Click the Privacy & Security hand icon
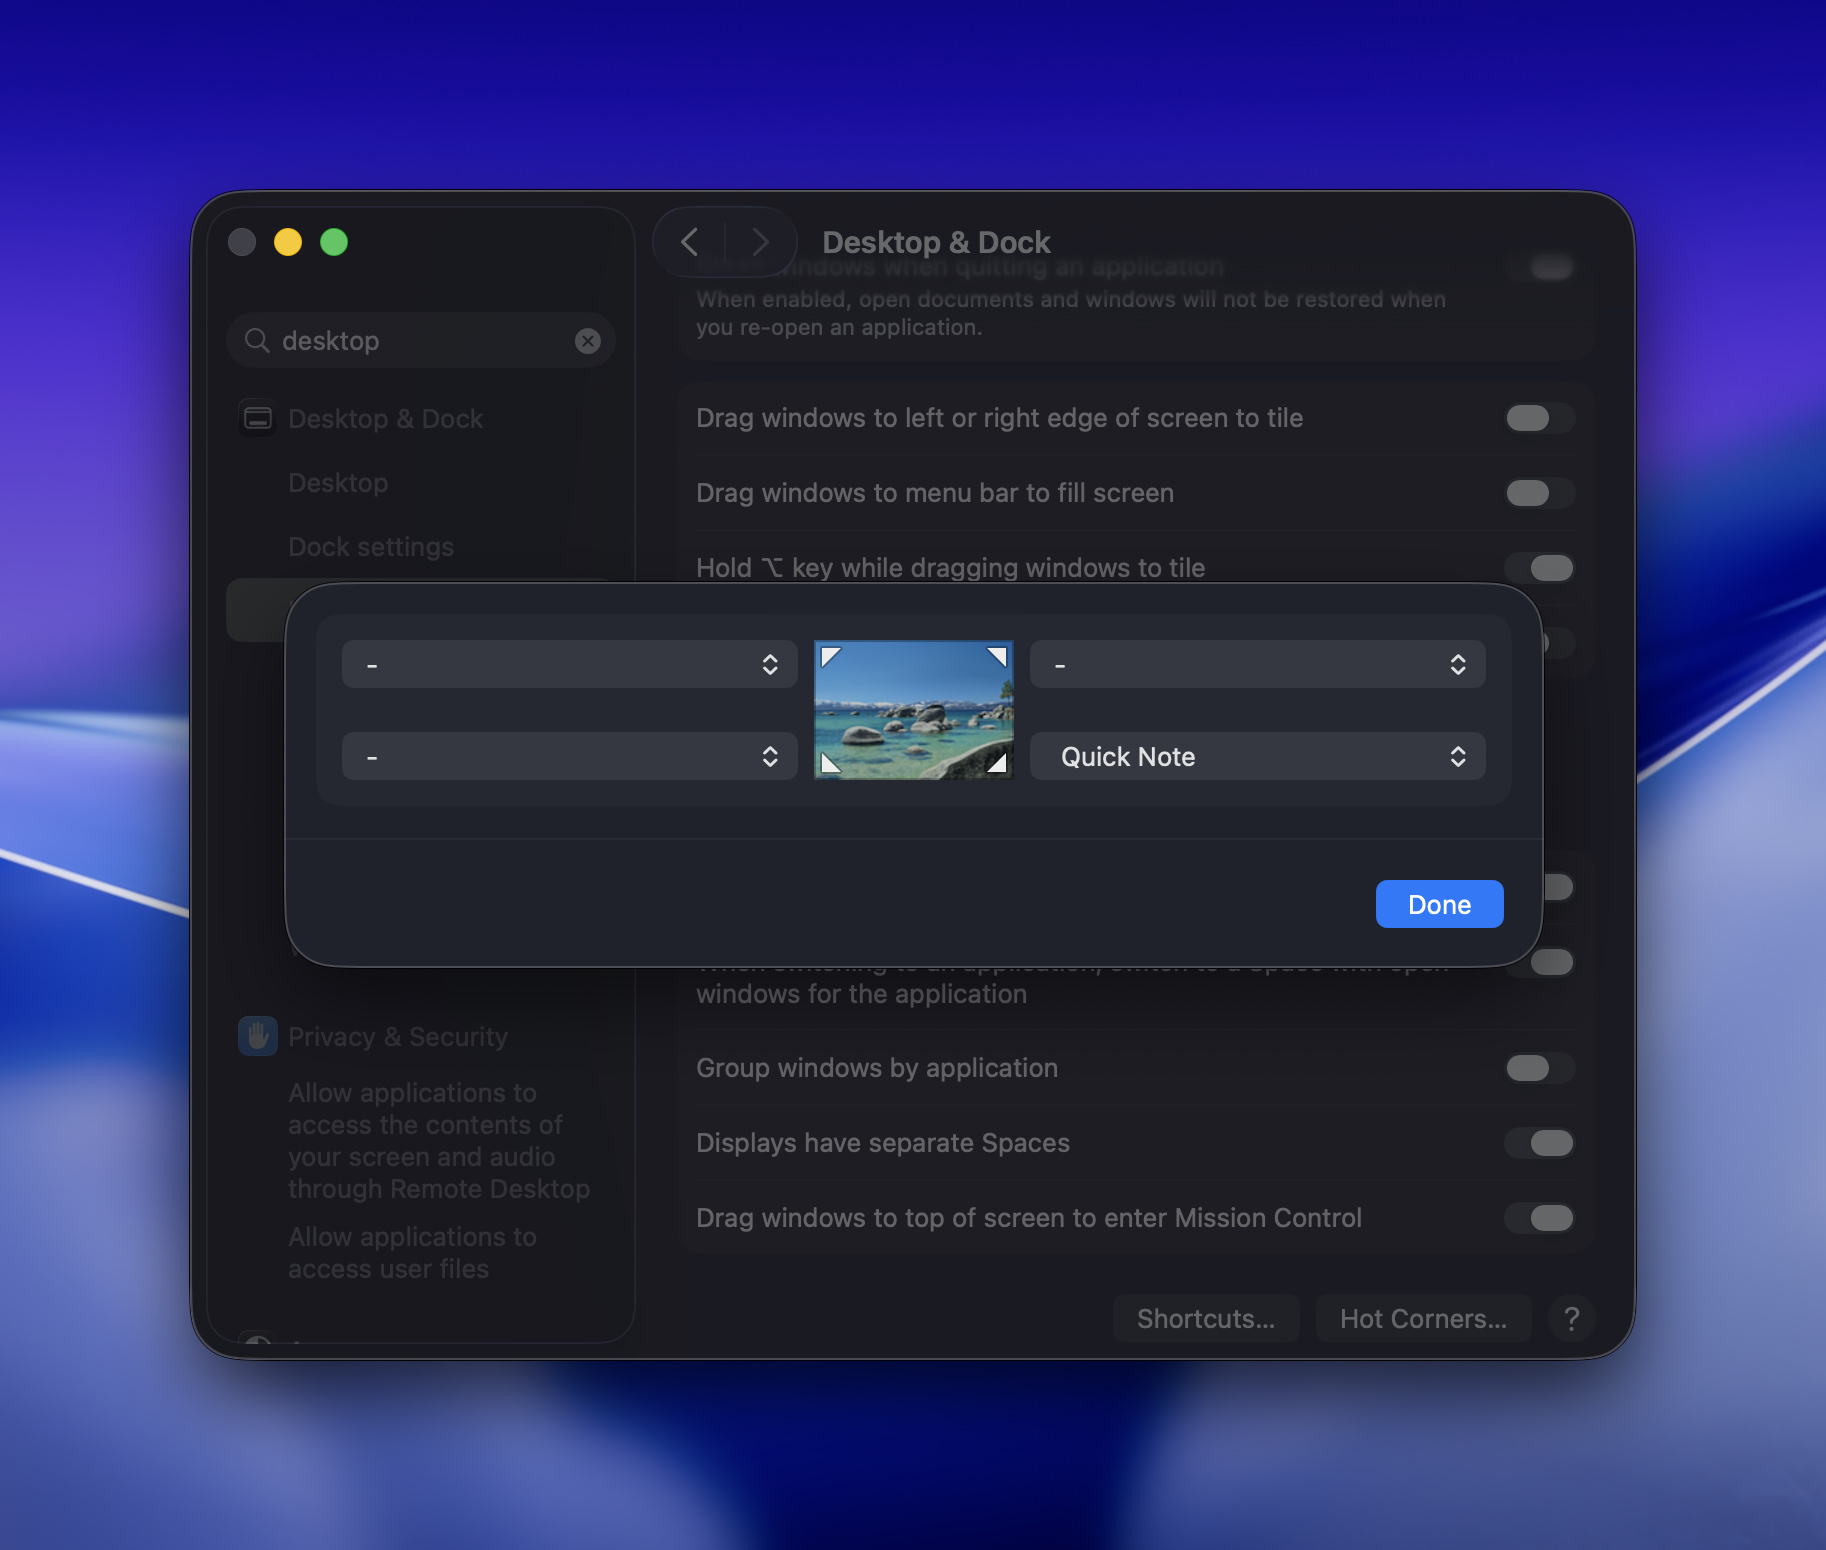 (x=258, y=1036)
